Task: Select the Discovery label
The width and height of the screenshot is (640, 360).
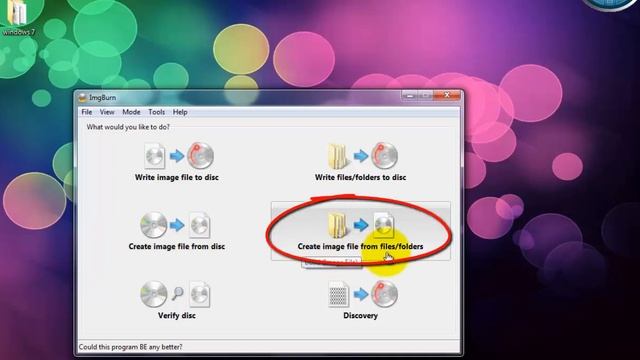Action: [360, 316]
